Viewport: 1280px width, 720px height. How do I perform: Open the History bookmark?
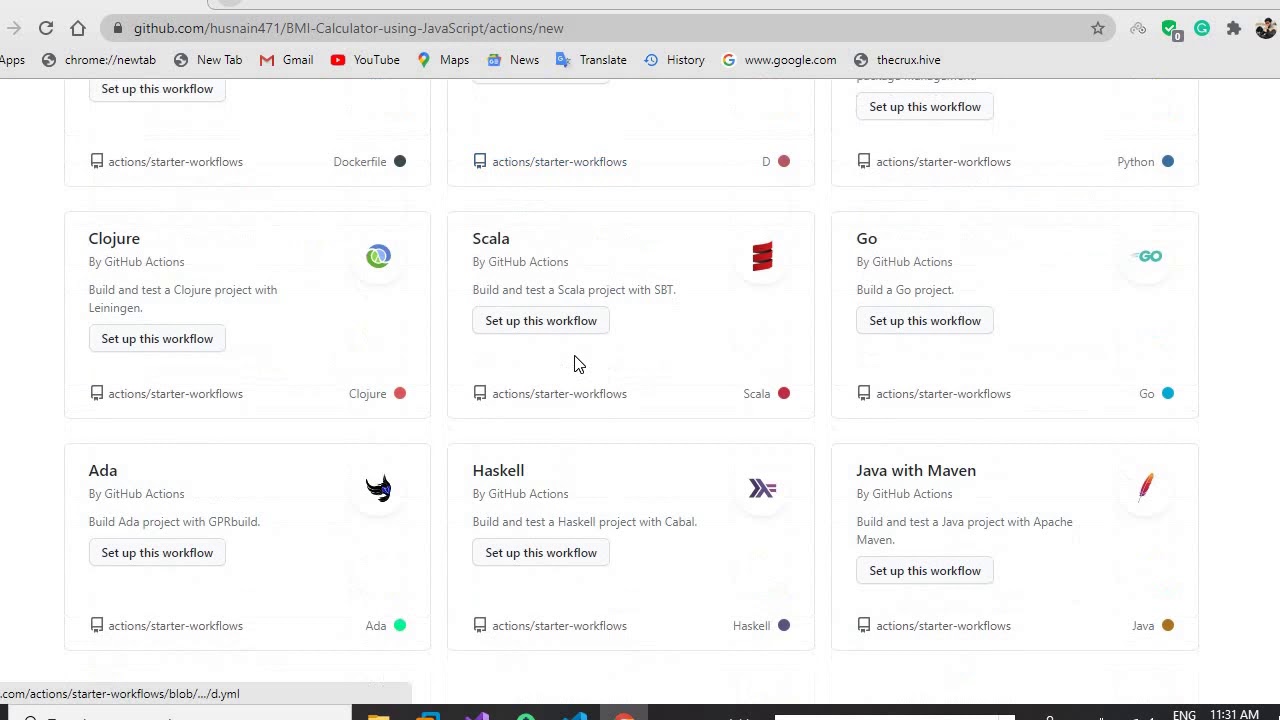[x=674, y=60]
